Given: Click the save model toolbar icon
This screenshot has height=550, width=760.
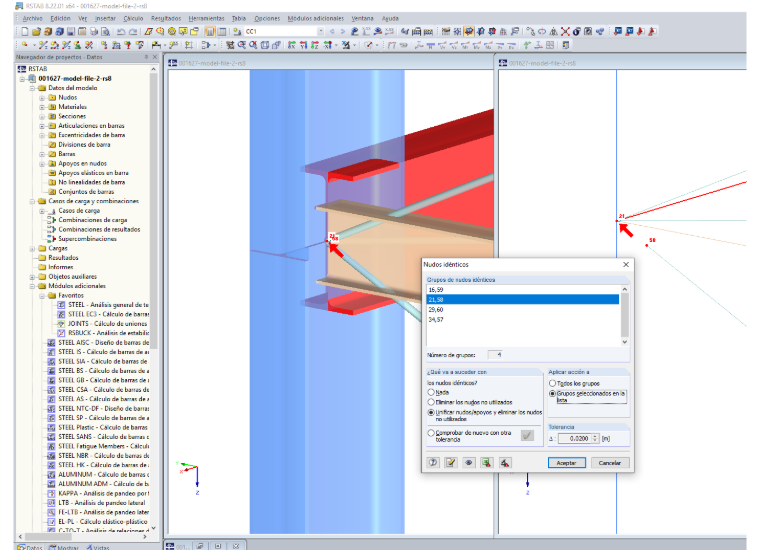Looking at the screenshot, I should [x=71, y=31].
